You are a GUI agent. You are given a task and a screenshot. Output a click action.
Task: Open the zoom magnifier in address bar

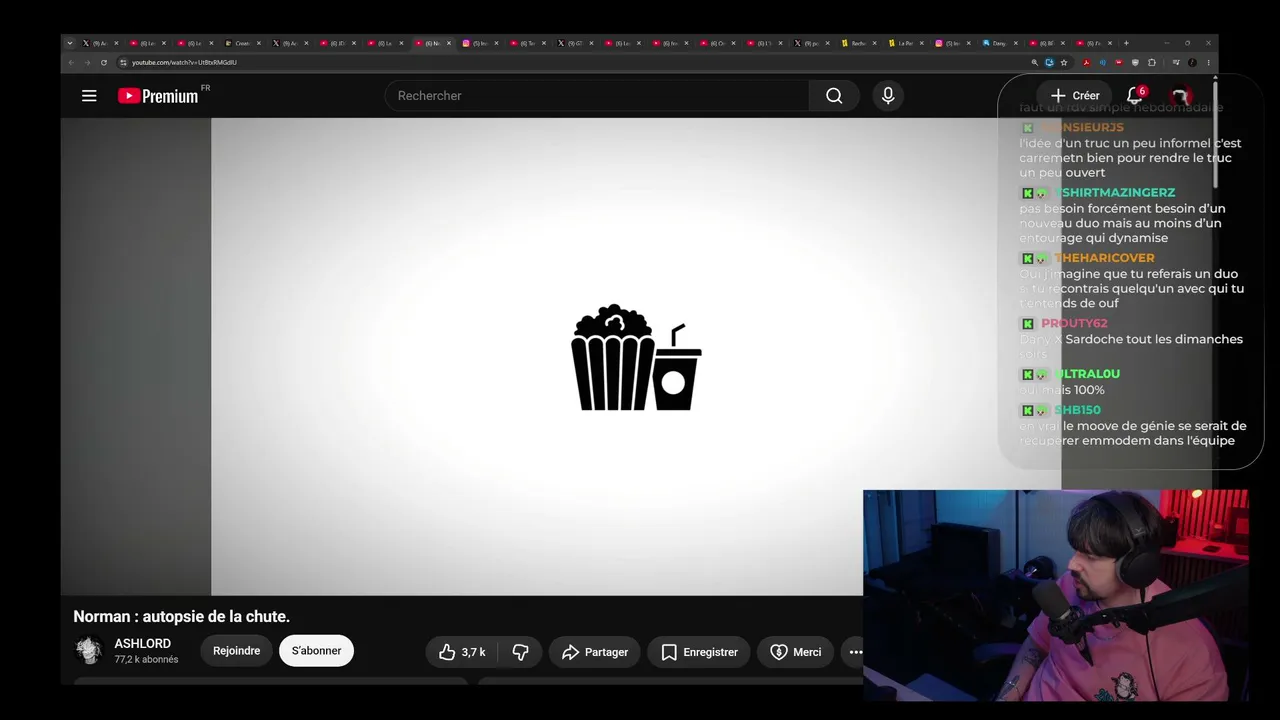1034,62
